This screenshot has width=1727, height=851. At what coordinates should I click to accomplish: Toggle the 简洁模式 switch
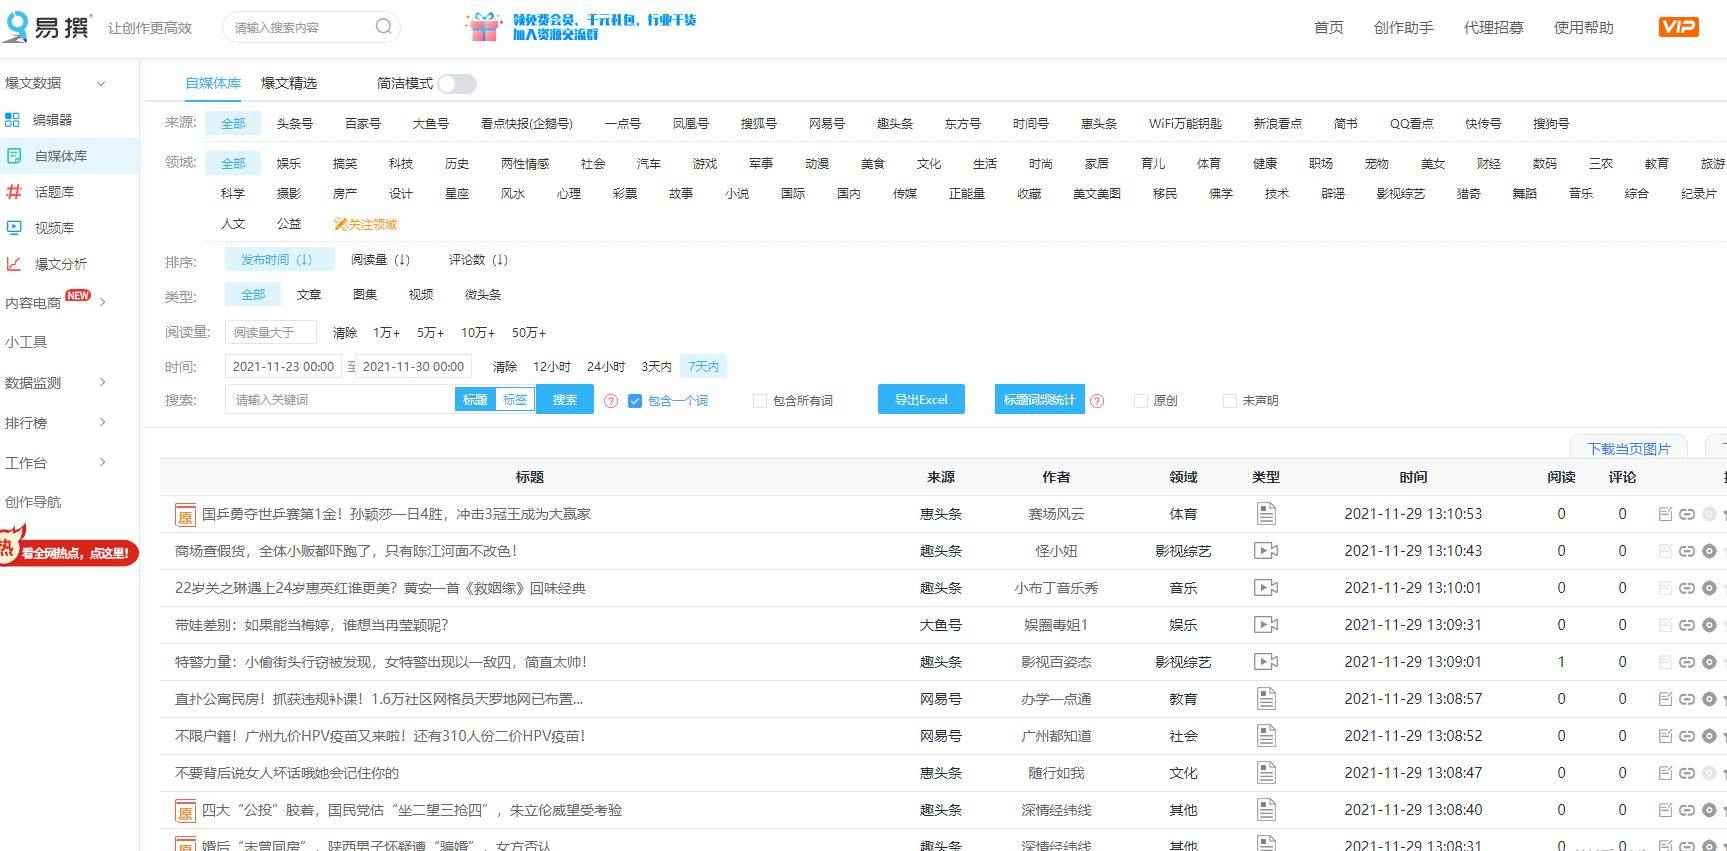pos(456,84)
